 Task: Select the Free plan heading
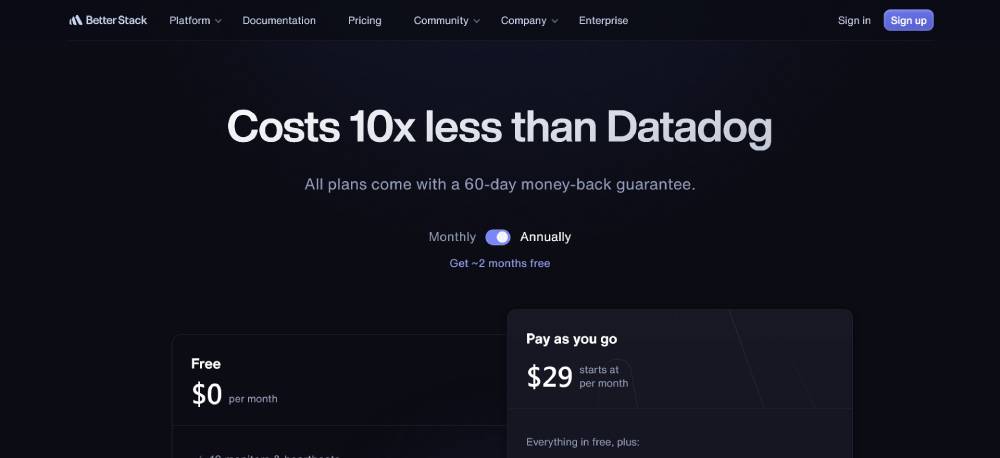[x=205, y=364]
